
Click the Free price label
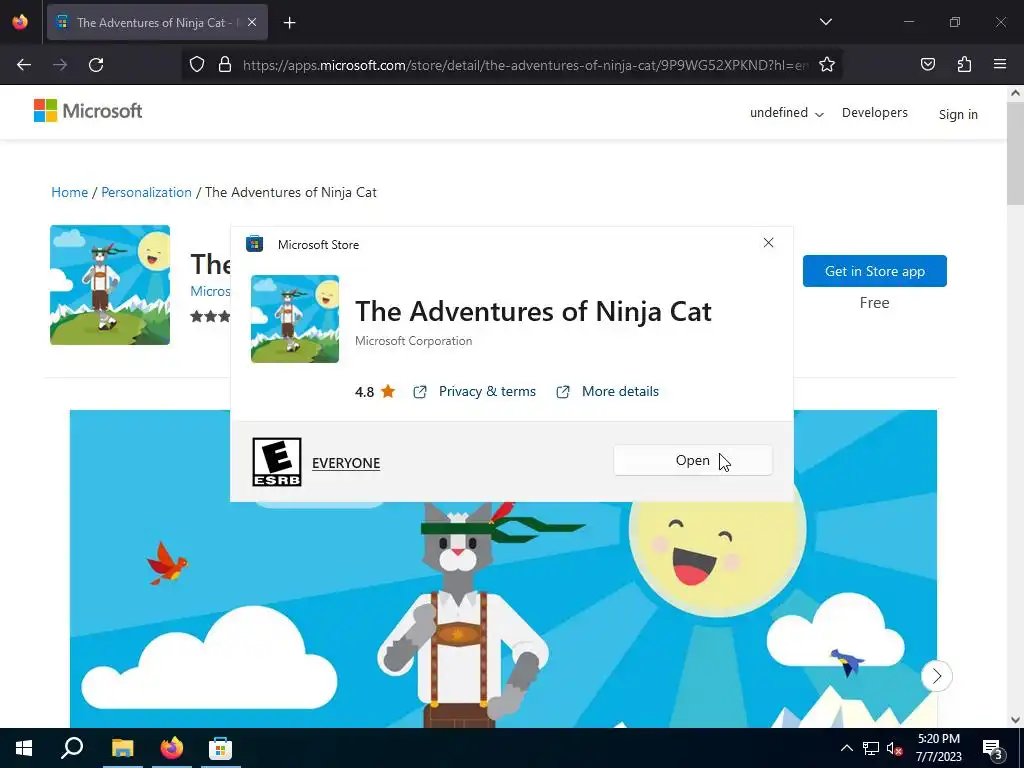(x=874, y=303)
